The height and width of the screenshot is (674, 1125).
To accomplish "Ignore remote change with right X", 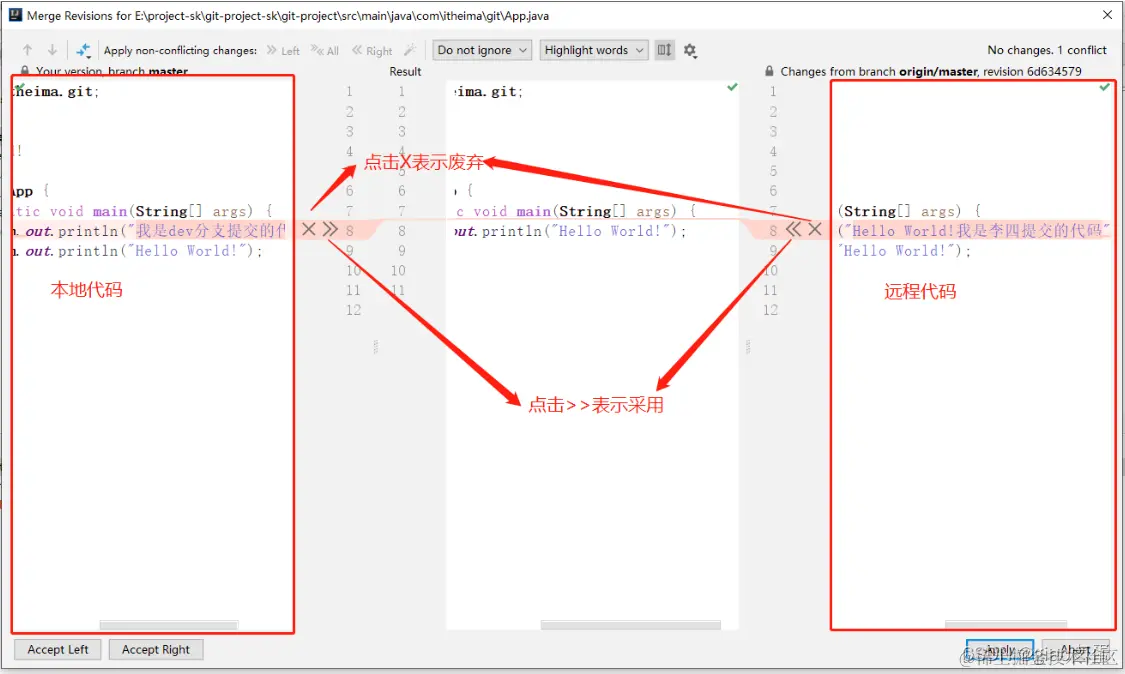I will pos(815,229).
